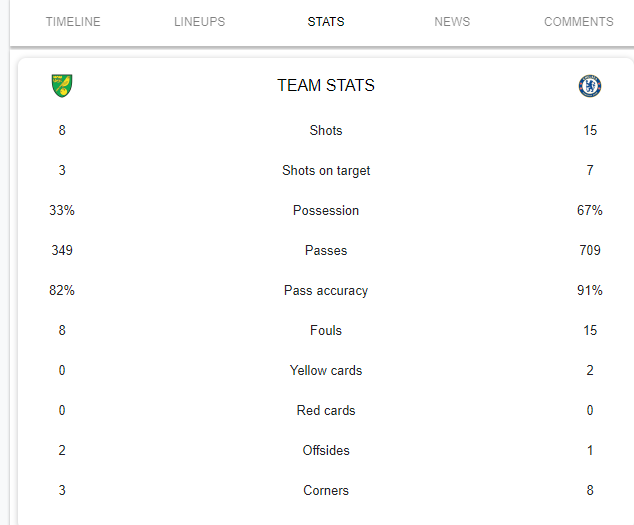This screenshot has width=634, height=525.
Task: Click the Norwich City club crest
Action: pos(62,85)
